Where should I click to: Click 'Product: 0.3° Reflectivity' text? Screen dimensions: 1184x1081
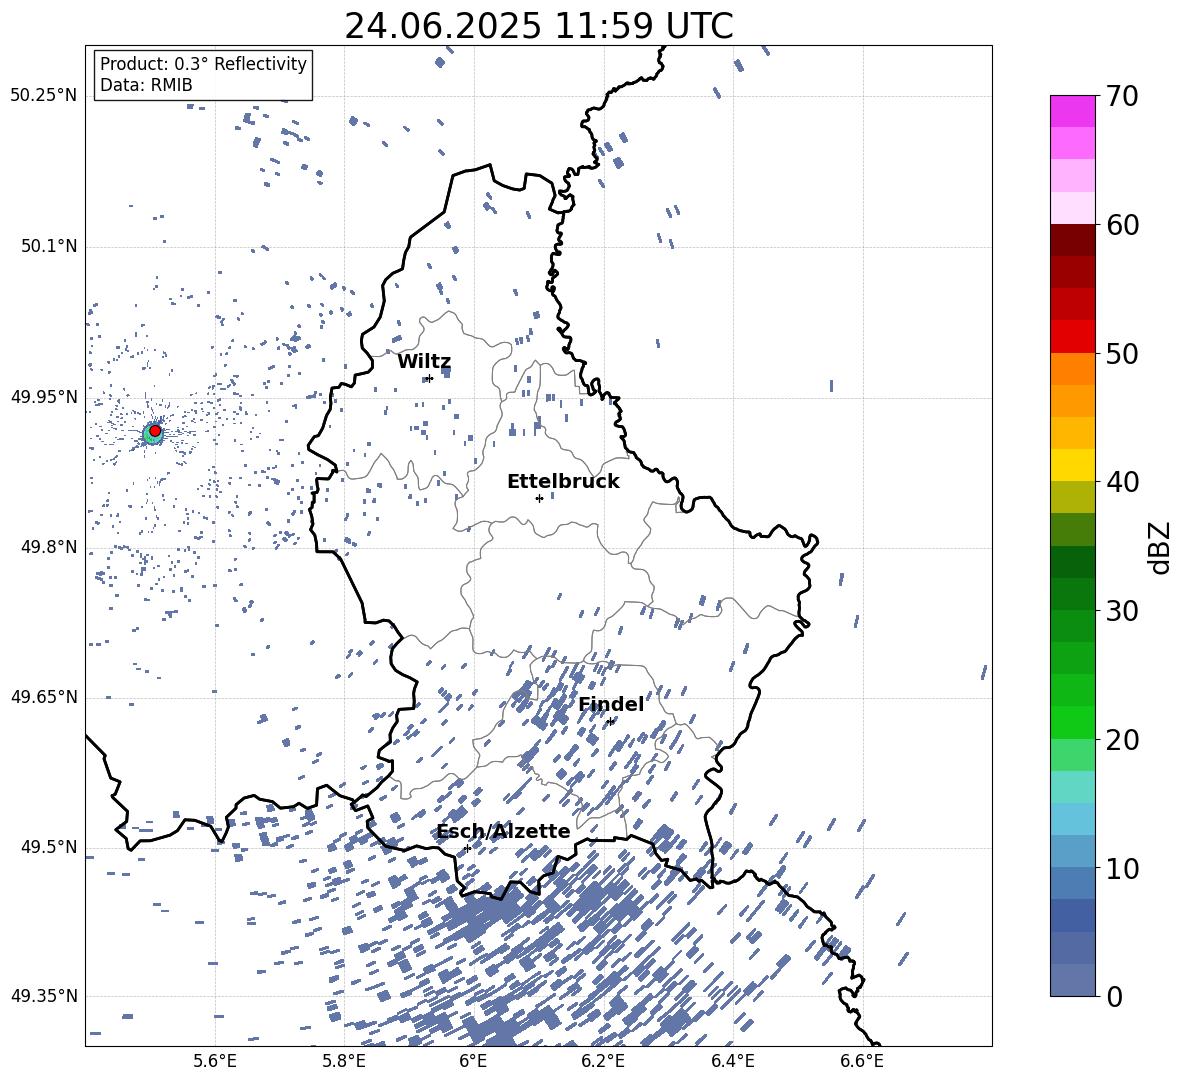tap(203, 63)
